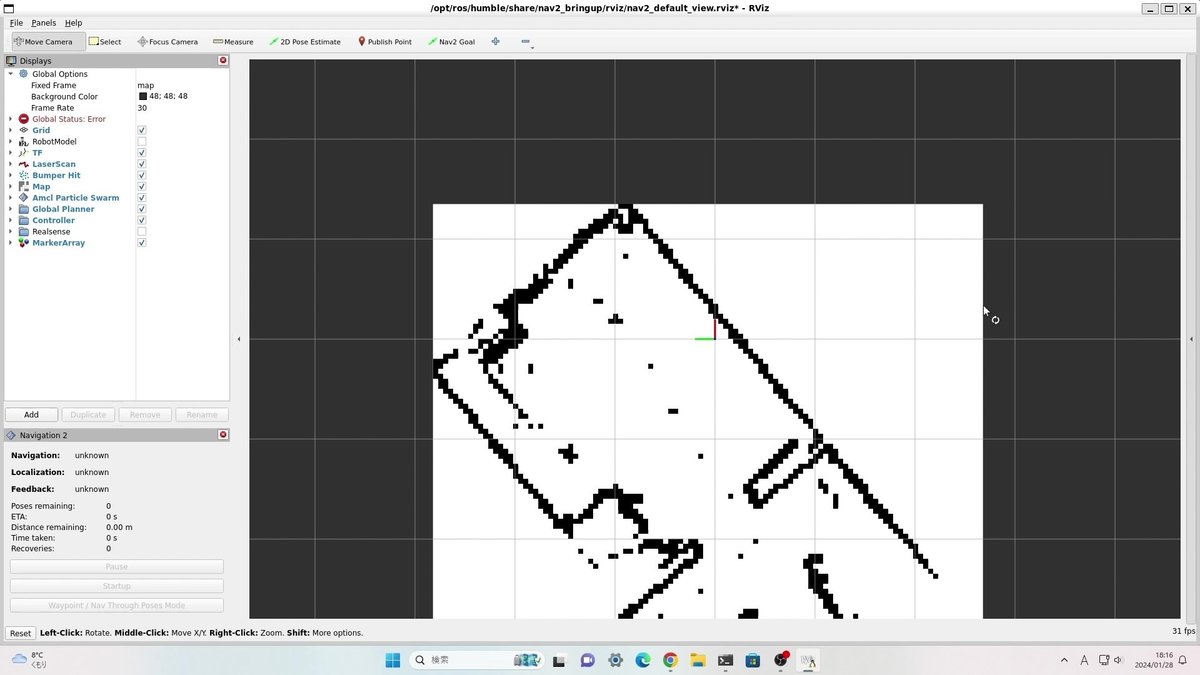Choose the Publish Point tool
This screenshot has height=675, width=1200.
[x=384, y=42]
